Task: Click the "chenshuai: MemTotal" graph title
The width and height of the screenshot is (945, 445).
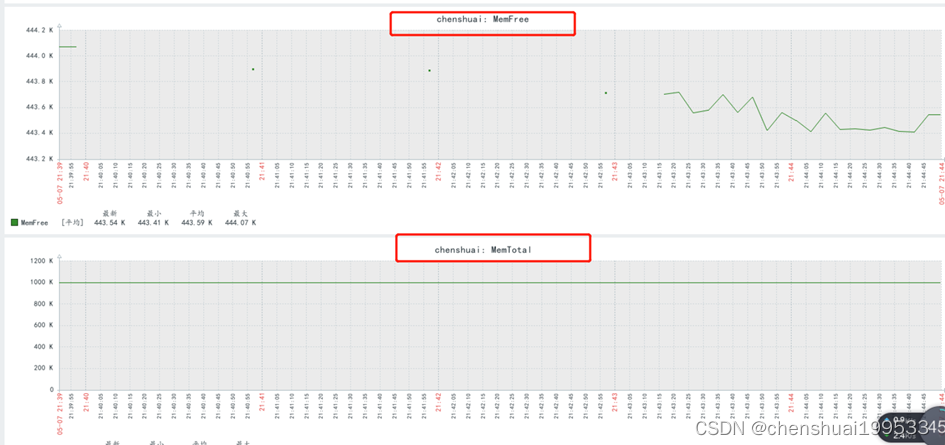Action: pos(483,249)
